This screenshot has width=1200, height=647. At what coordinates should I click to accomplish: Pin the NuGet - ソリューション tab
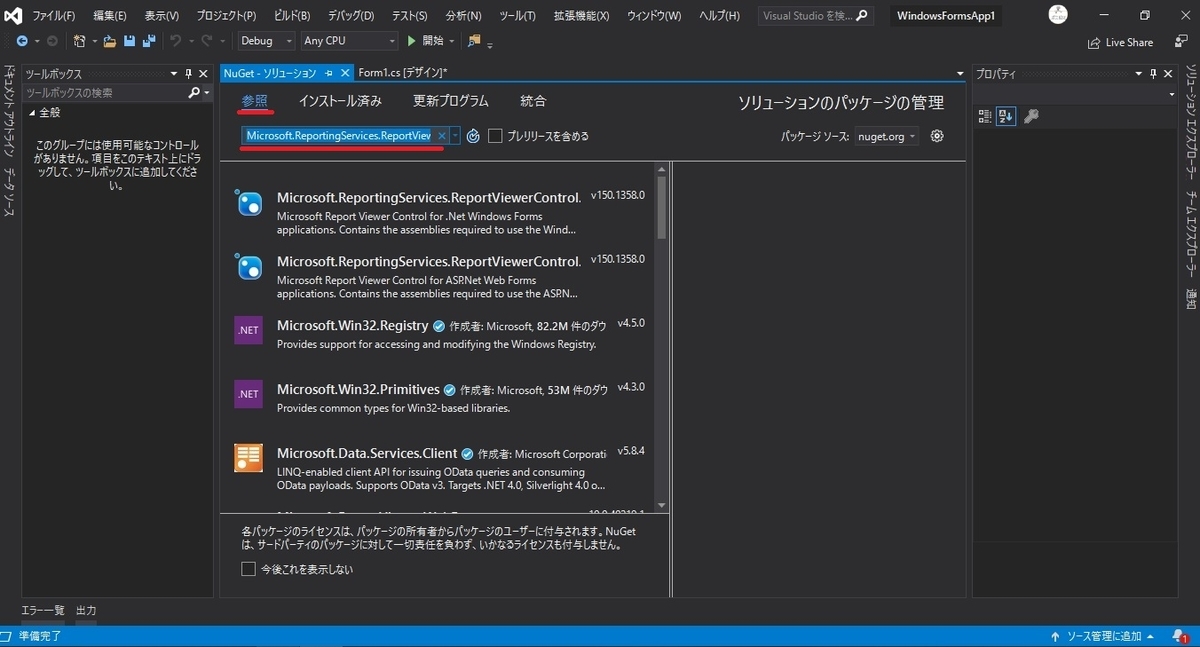(329, 73)
